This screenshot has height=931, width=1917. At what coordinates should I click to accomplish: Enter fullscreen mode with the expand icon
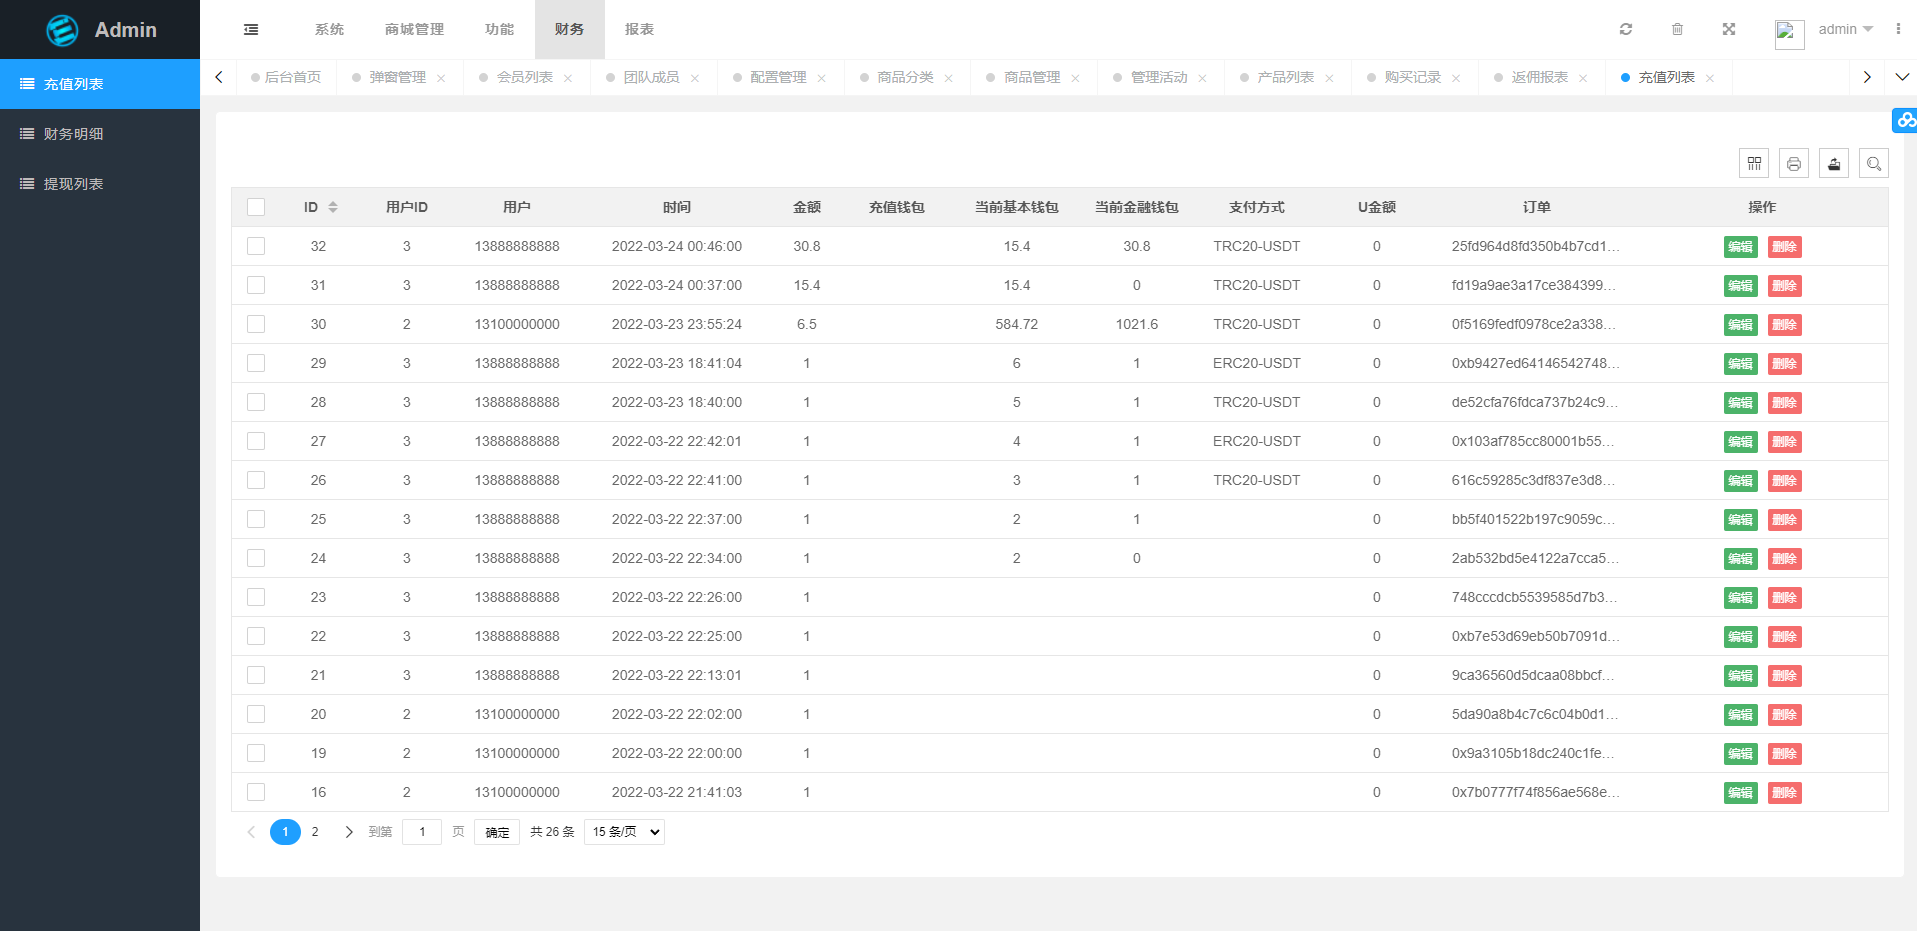[1729, 29]
